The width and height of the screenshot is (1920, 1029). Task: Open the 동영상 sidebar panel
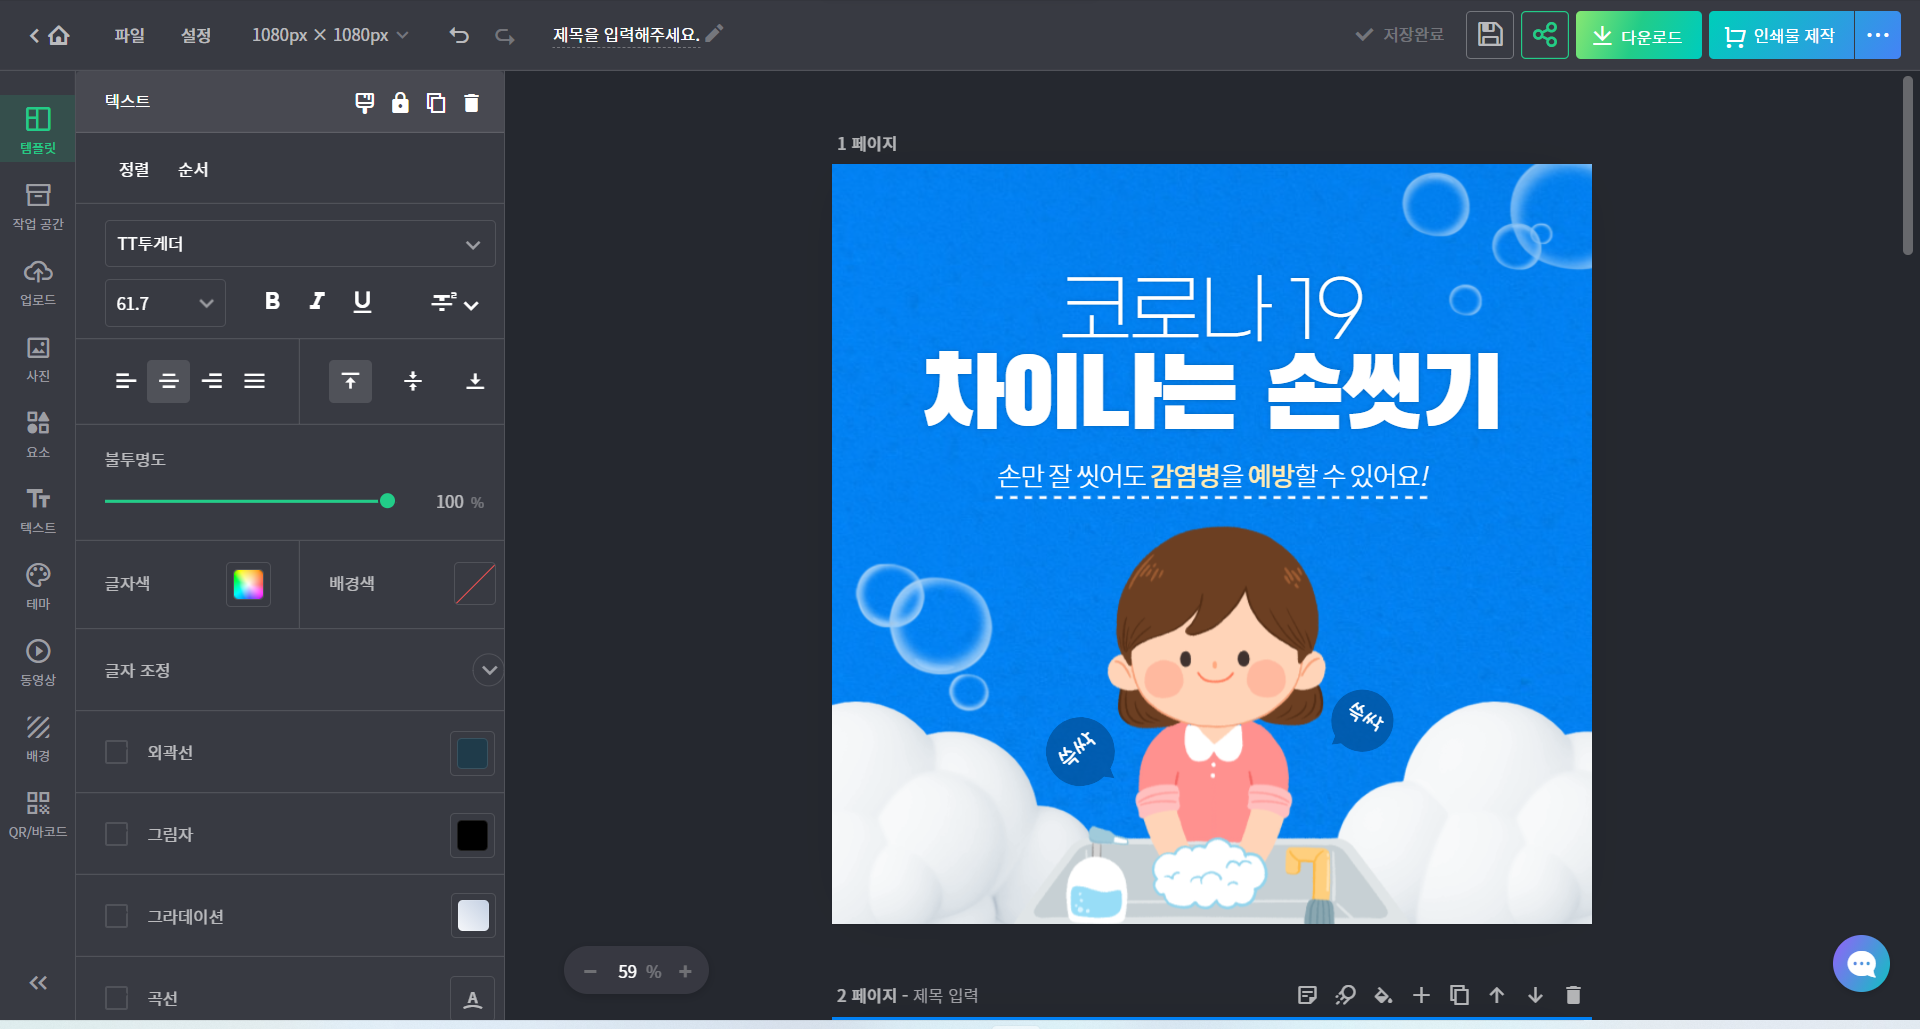[38, 662]
